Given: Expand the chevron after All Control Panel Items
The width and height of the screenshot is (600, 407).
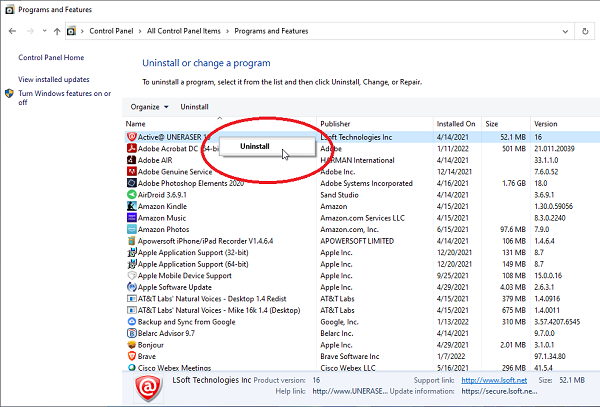Looking at the screenshot, I should point(227,31).
